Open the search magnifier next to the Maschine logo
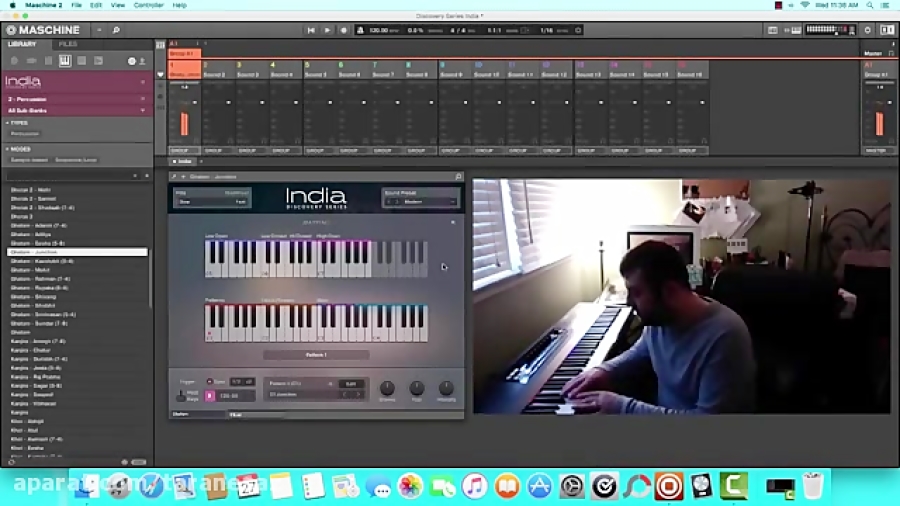 tap(115, 30)
